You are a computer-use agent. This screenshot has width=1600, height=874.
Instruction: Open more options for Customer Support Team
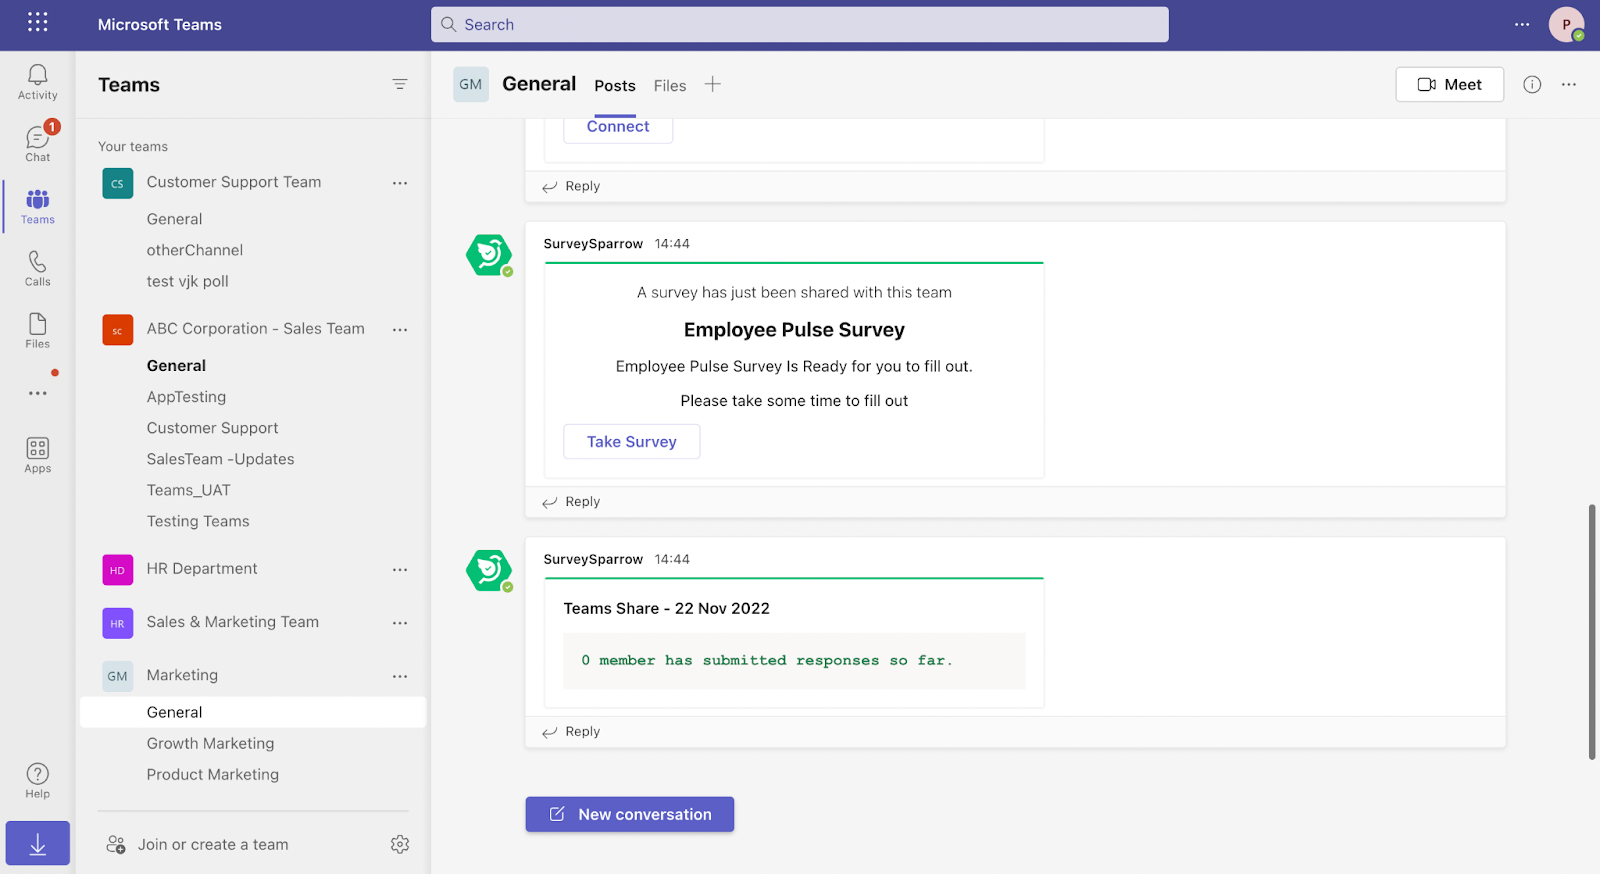click(400, 183)
